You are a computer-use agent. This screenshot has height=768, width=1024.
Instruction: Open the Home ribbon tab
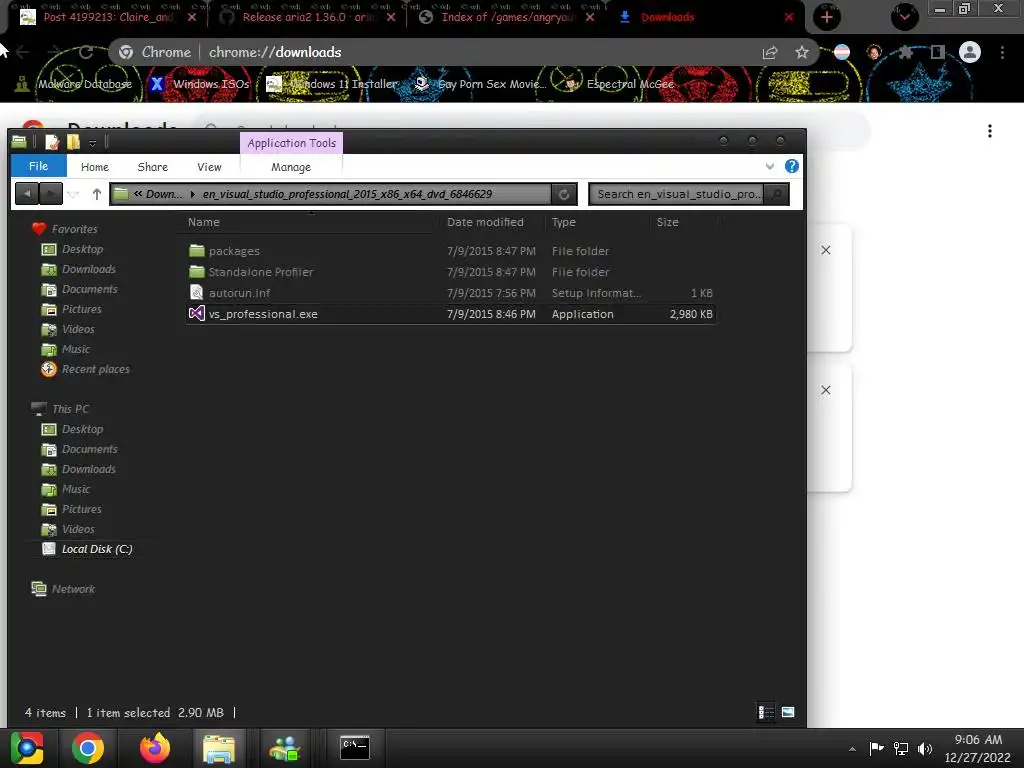pyautogui.click(x=95, y=167)
